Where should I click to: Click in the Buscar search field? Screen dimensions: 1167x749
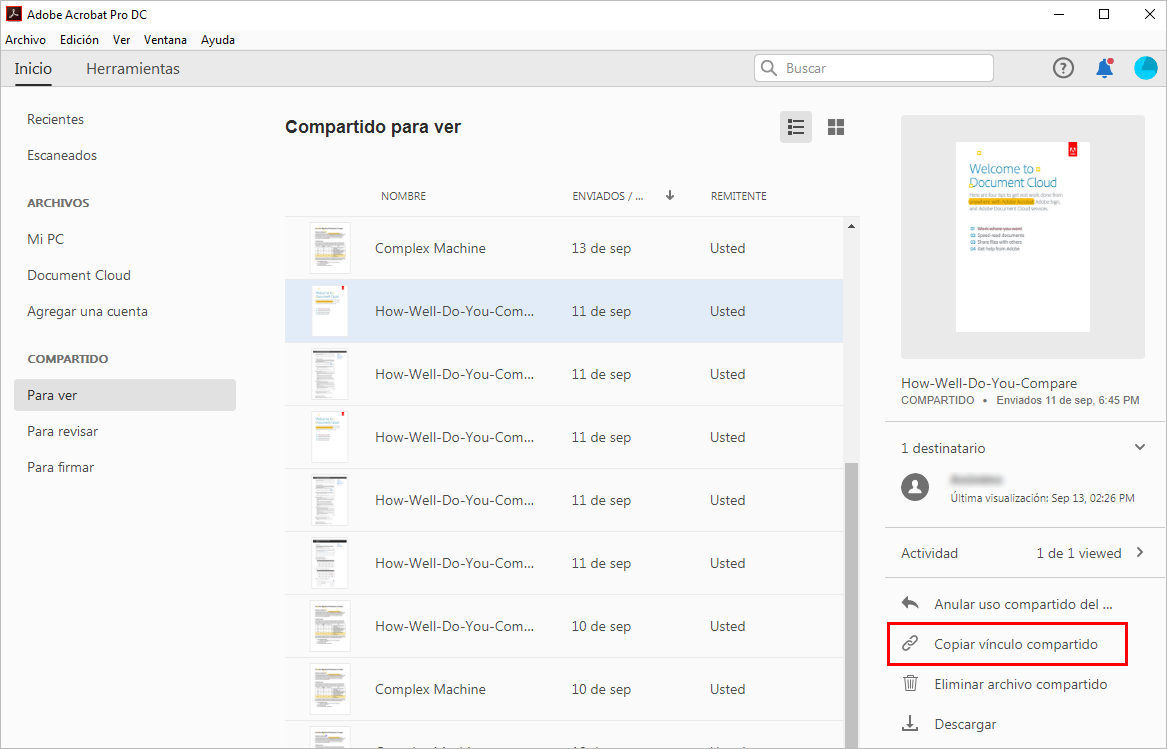coord(874,68)
